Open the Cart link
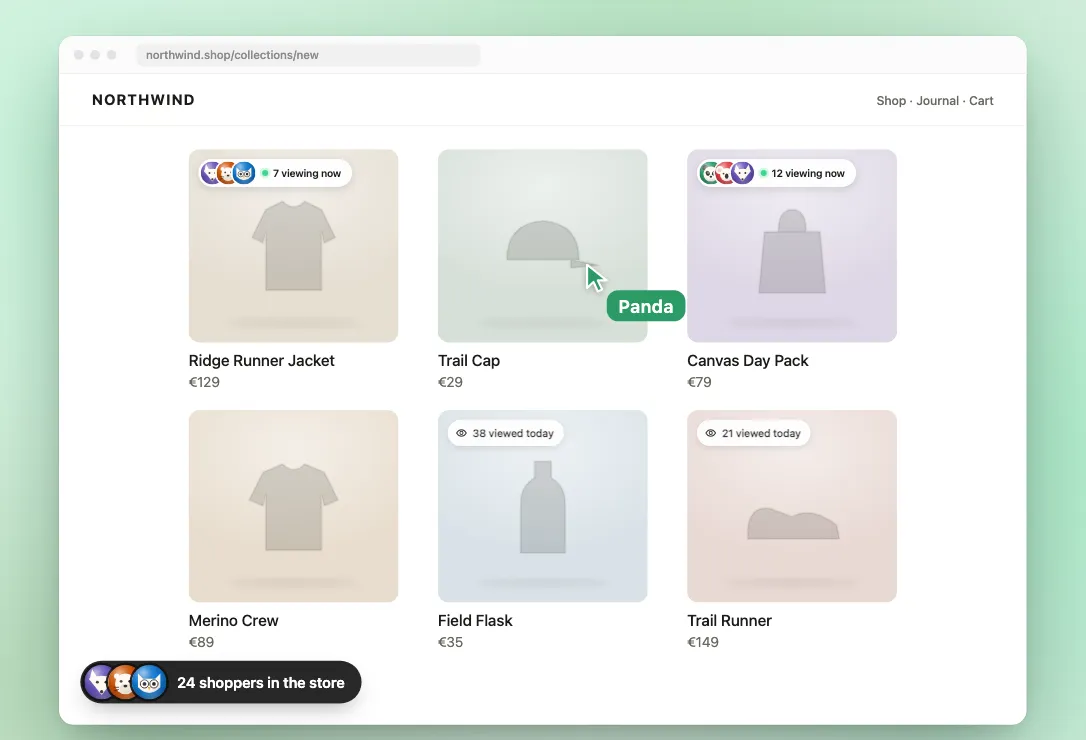The height and width of the screenshot is (740, 1086). point(981,100)
